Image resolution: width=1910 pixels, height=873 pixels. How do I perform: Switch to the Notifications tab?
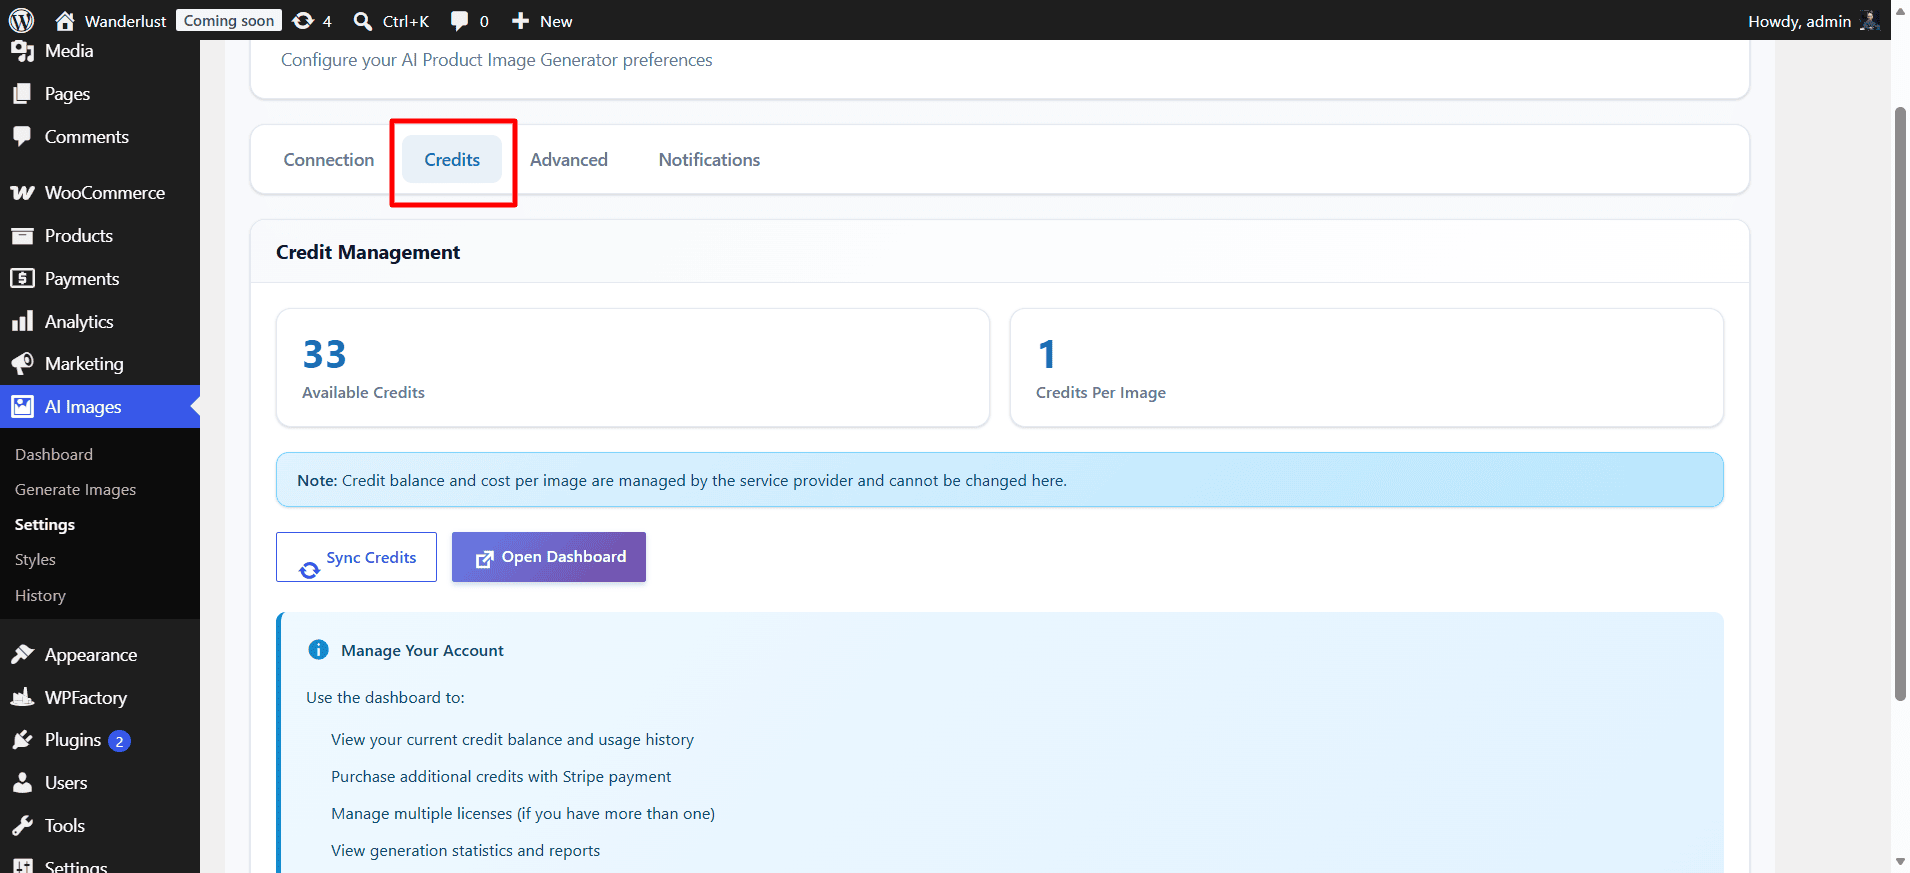coord(709,160)
